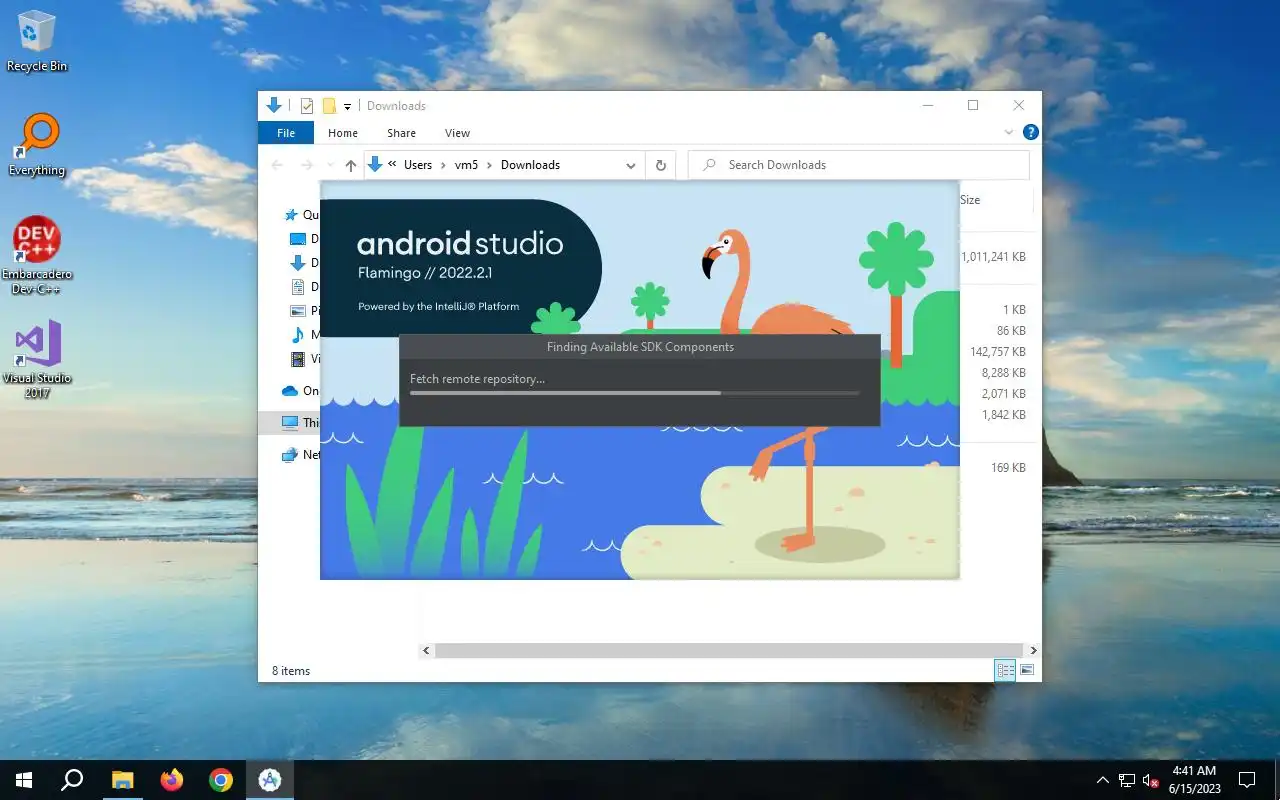Open Explorer Help question mark icon
Image resolution: width=1280 pixels, height=800 pixels.
[1030, 132]
